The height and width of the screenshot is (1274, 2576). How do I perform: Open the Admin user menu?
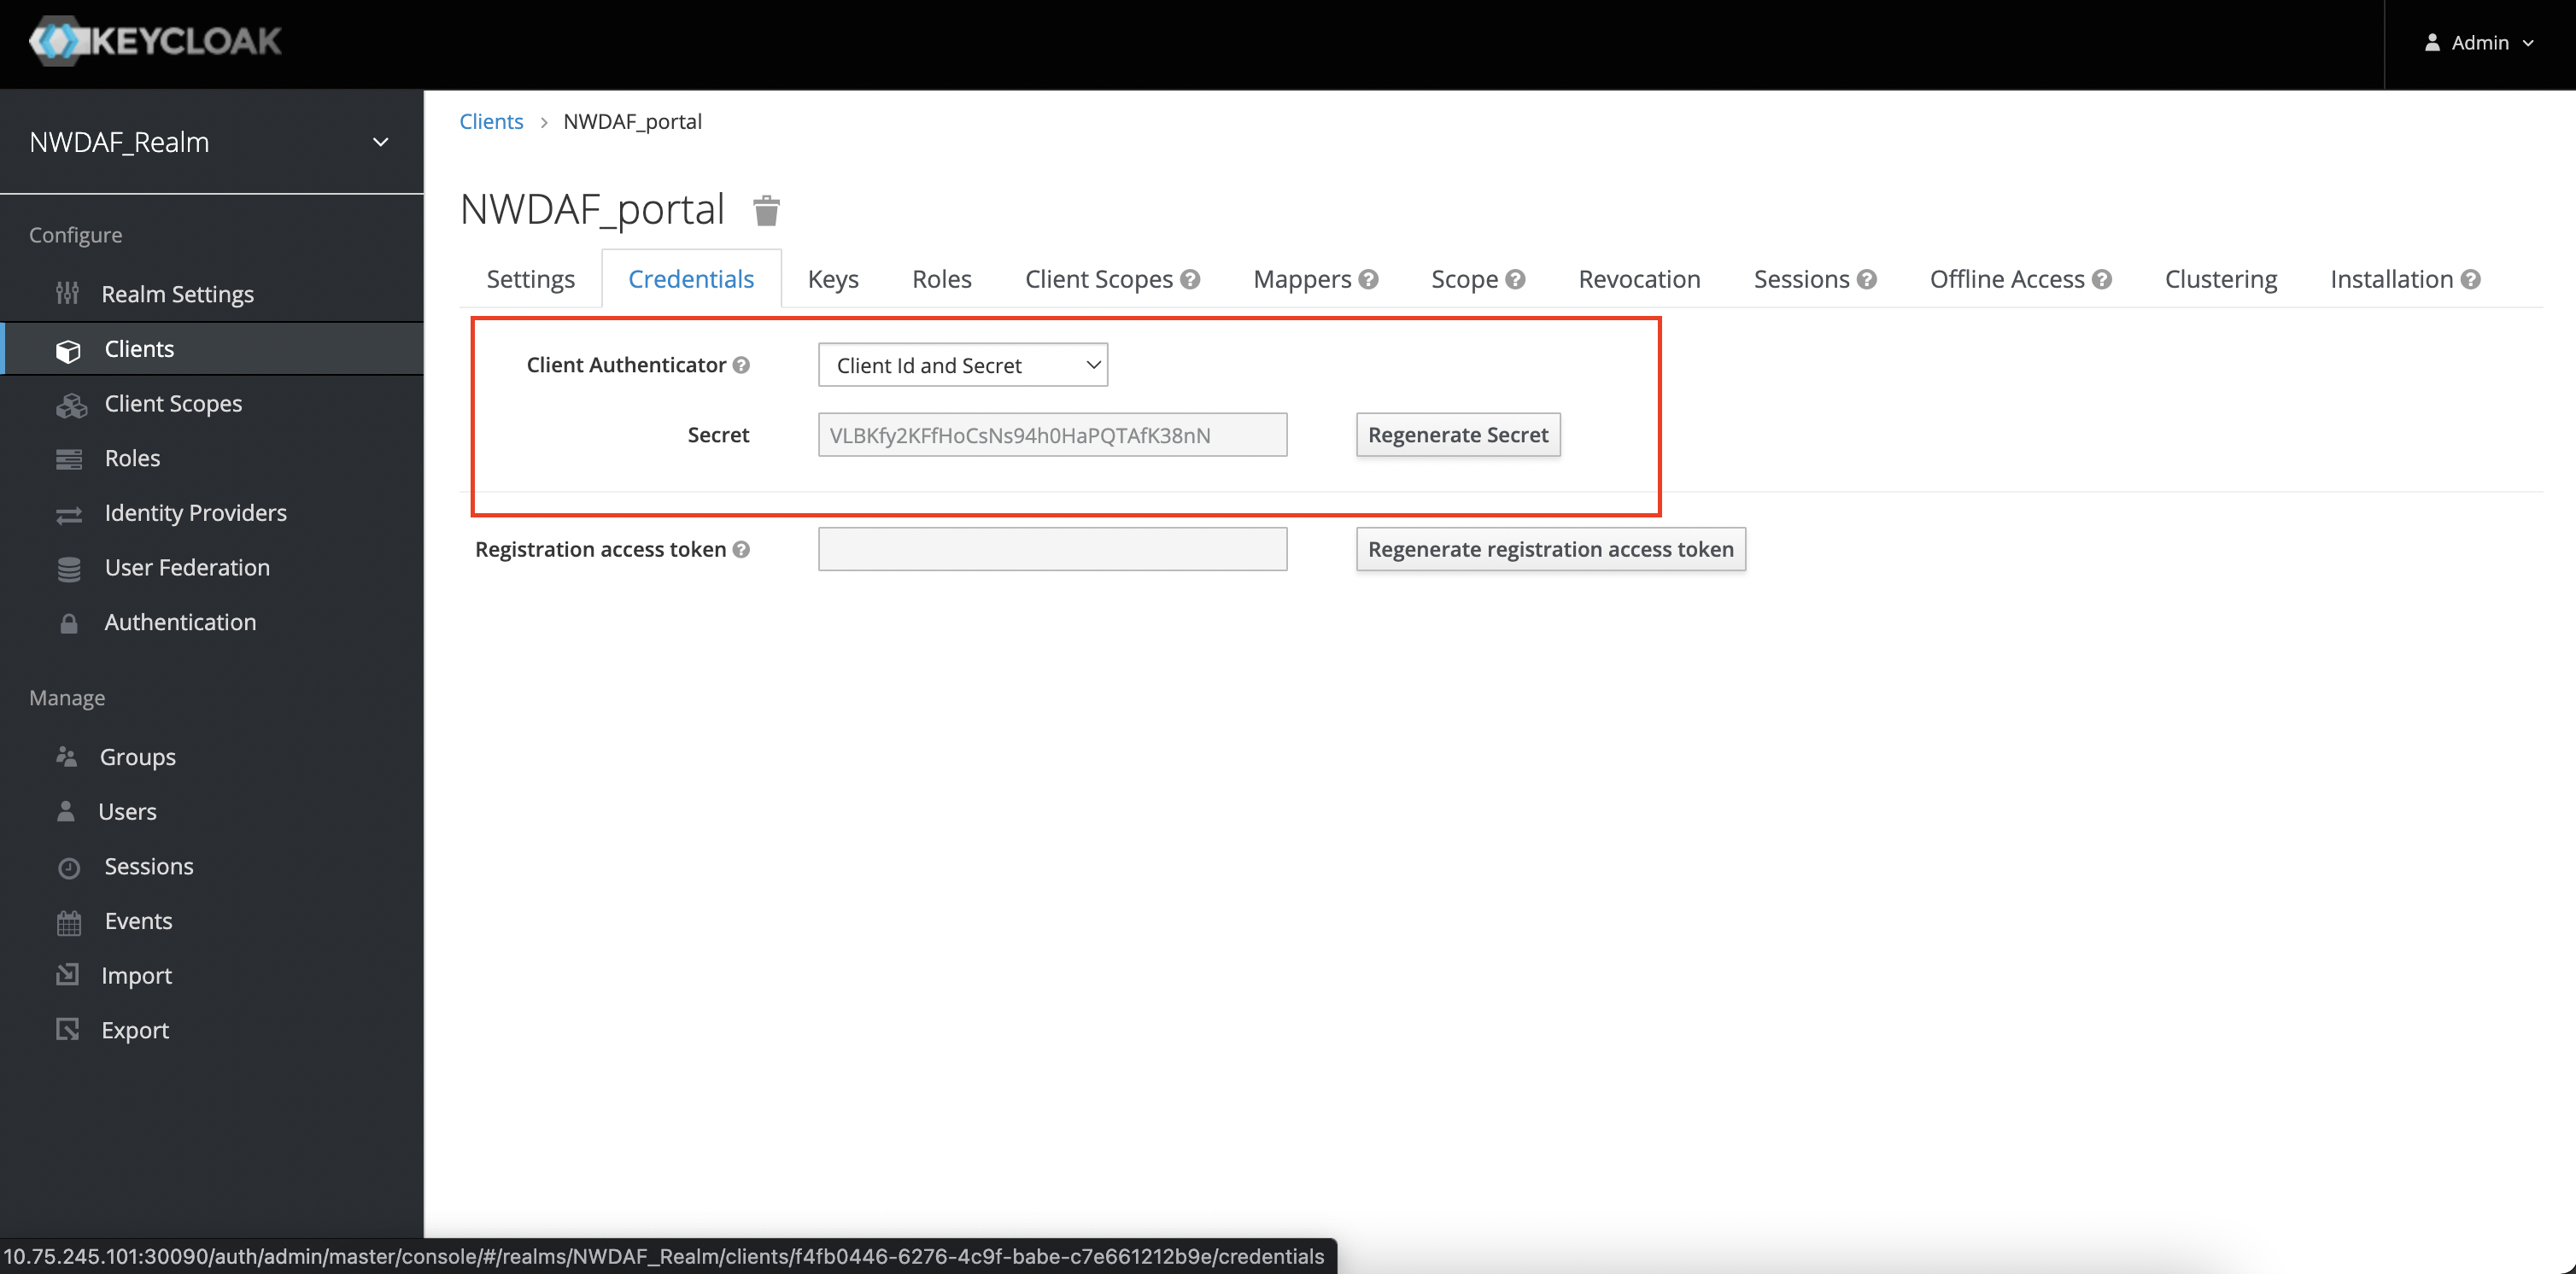tap(2478, 43)
